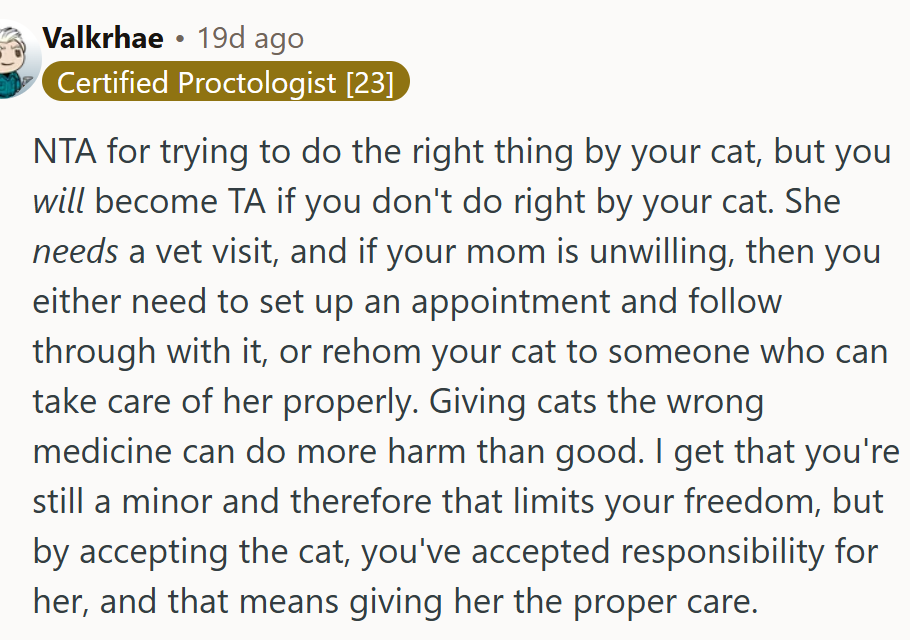Open the Valkrhae username profile link
The height and width of the screenshot is (640, 910).
103,39
